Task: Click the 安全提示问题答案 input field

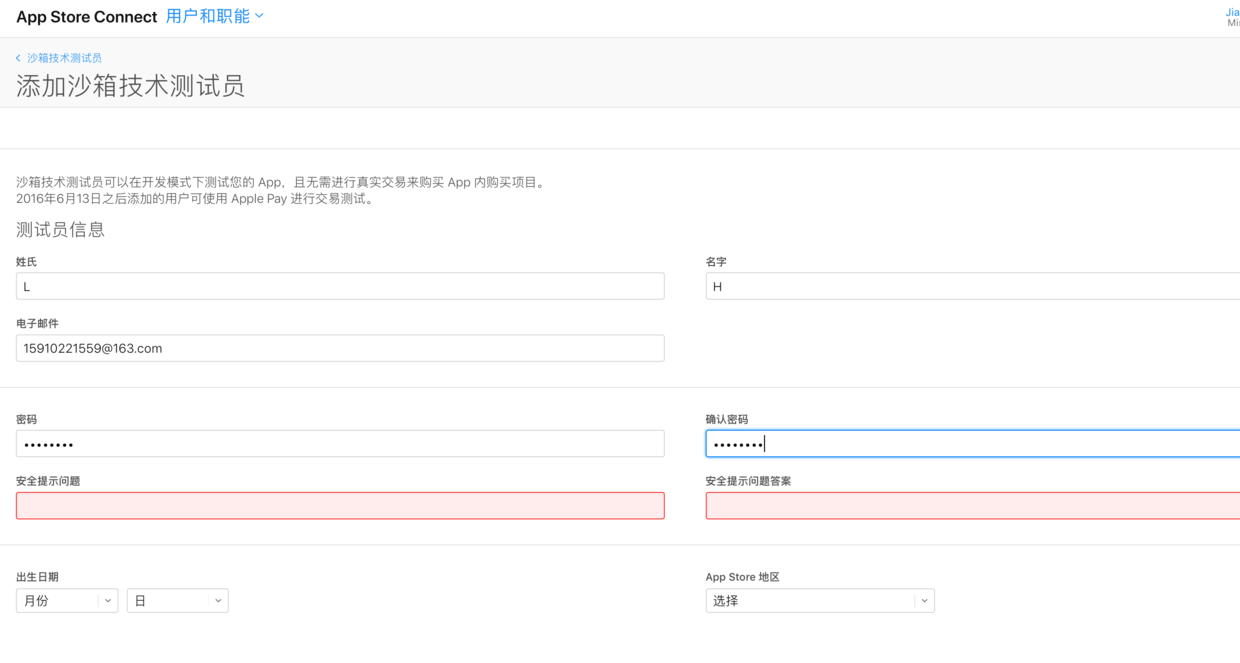Action: [x=972, y=506]
